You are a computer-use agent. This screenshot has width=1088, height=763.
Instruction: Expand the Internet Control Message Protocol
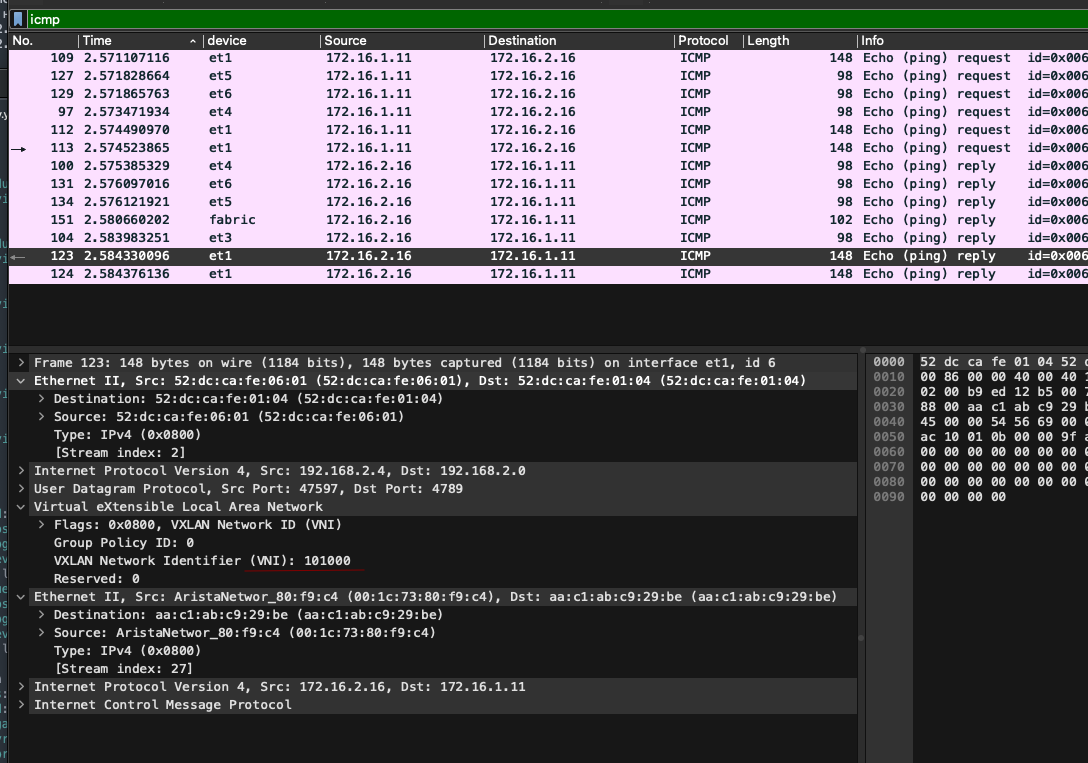pyautogui.click(x=23, y=705)
